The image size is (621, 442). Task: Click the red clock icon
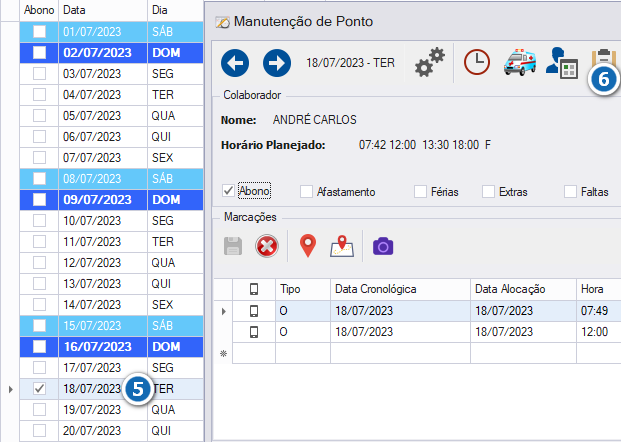477,62
